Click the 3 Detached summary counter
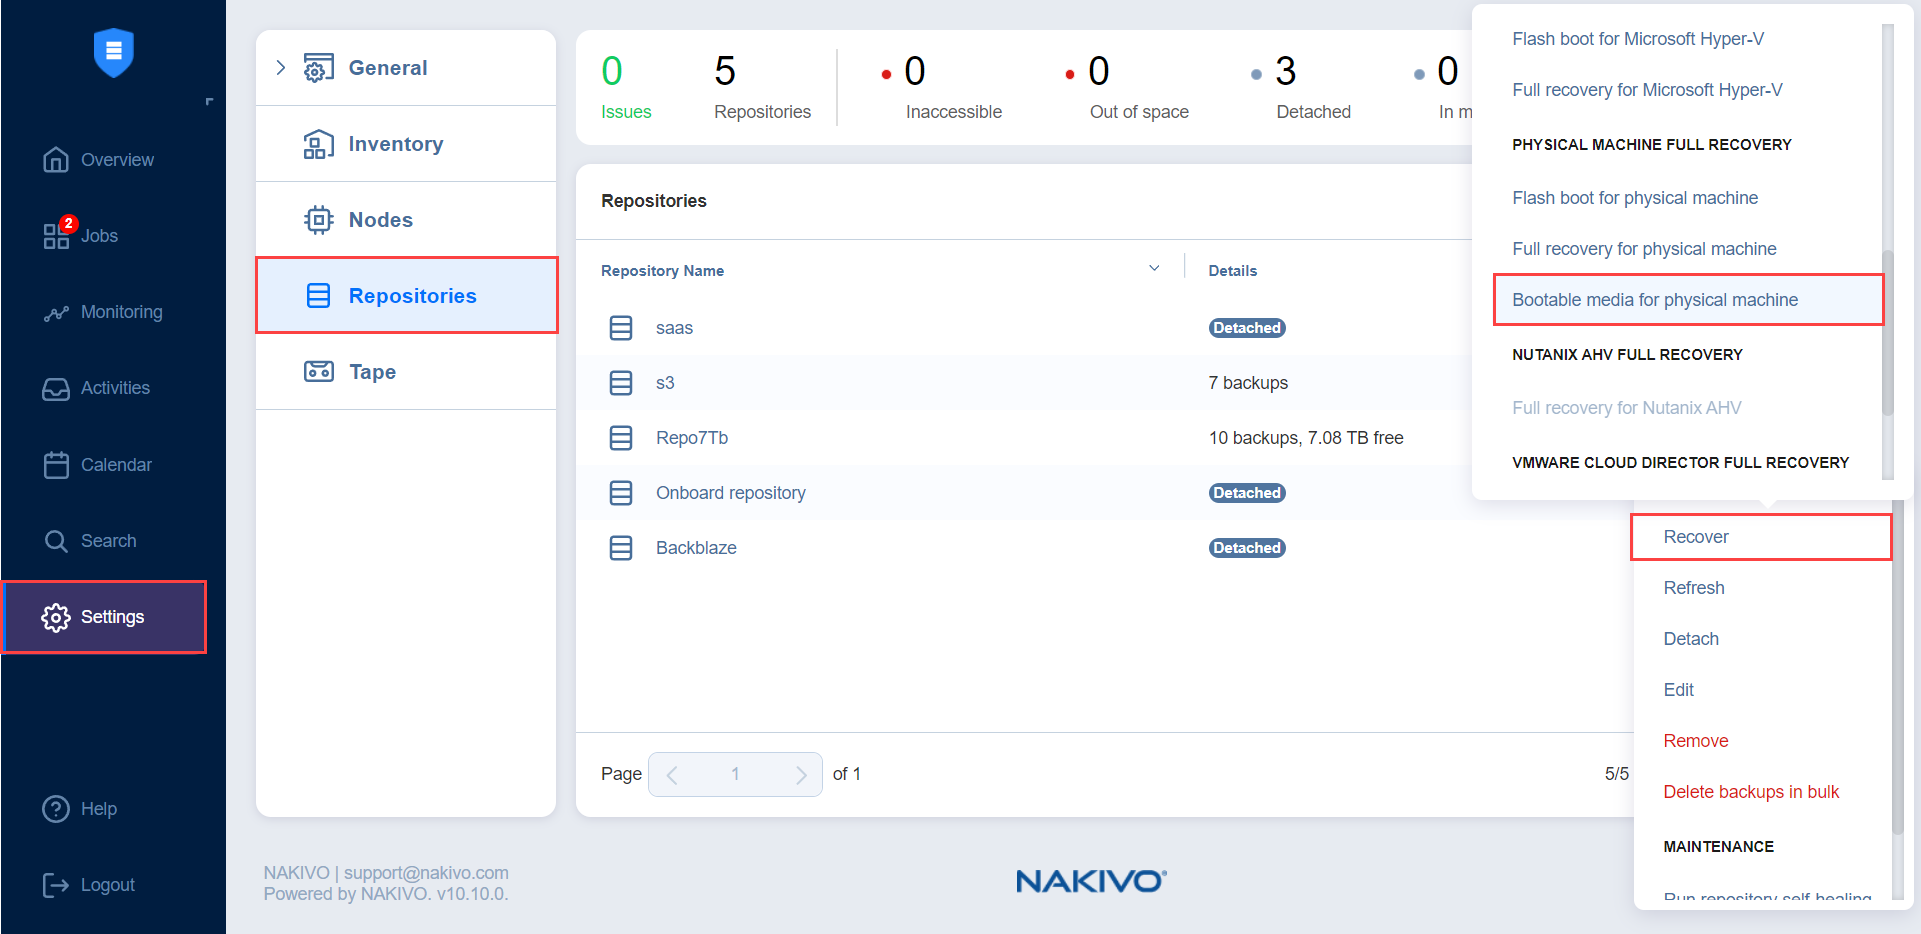The width and height of the screenshot is (1921, 934). click(x=1302, y=88)
